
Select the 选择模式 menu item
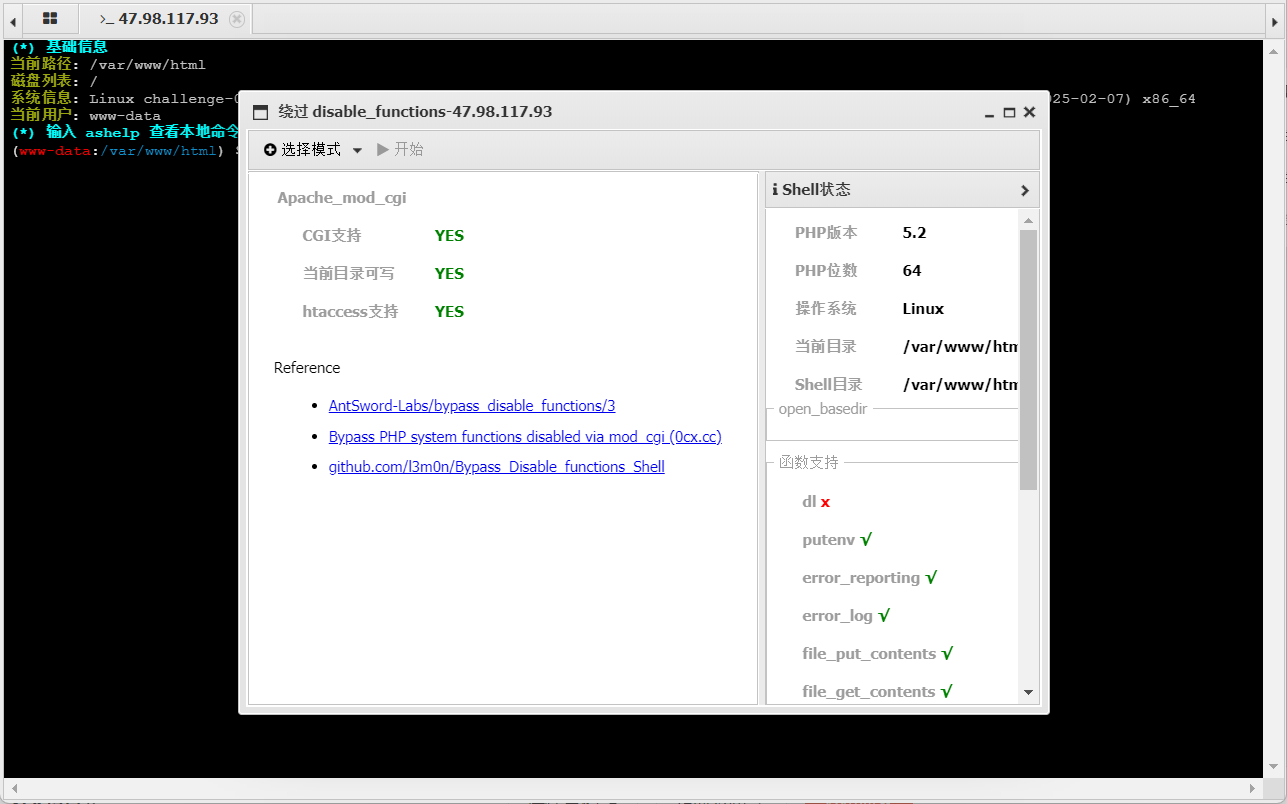click(x=313, y=149)
